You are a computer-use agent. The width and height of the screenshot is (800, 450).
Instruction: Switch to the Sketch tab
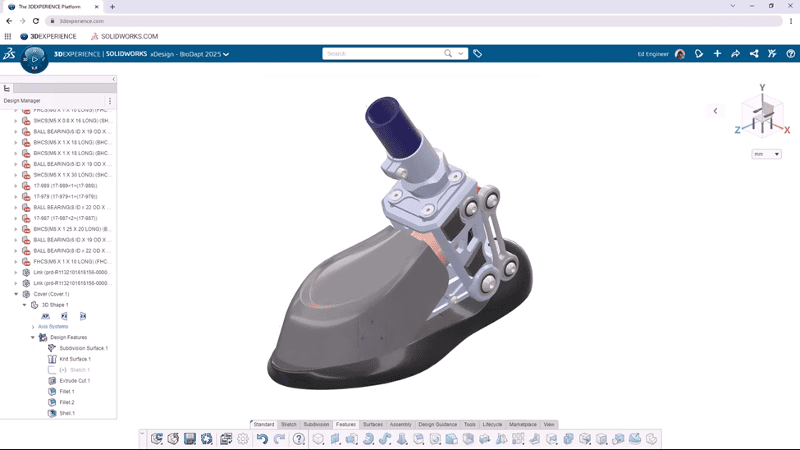tap(288, 424)
